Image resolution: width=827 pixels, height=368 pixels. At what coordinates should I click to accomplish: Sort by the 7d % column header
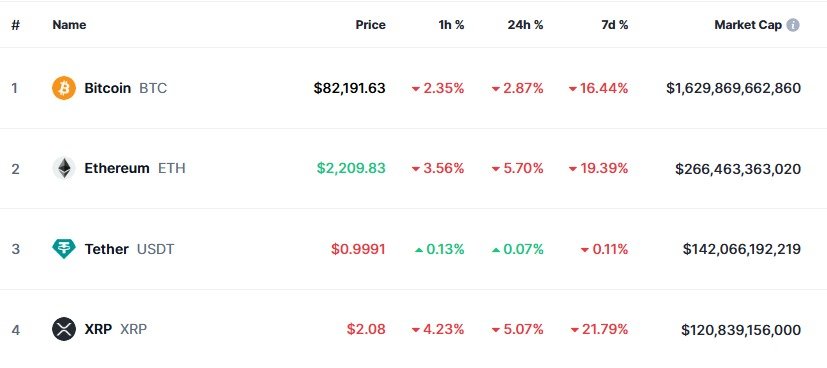(614, 25)
